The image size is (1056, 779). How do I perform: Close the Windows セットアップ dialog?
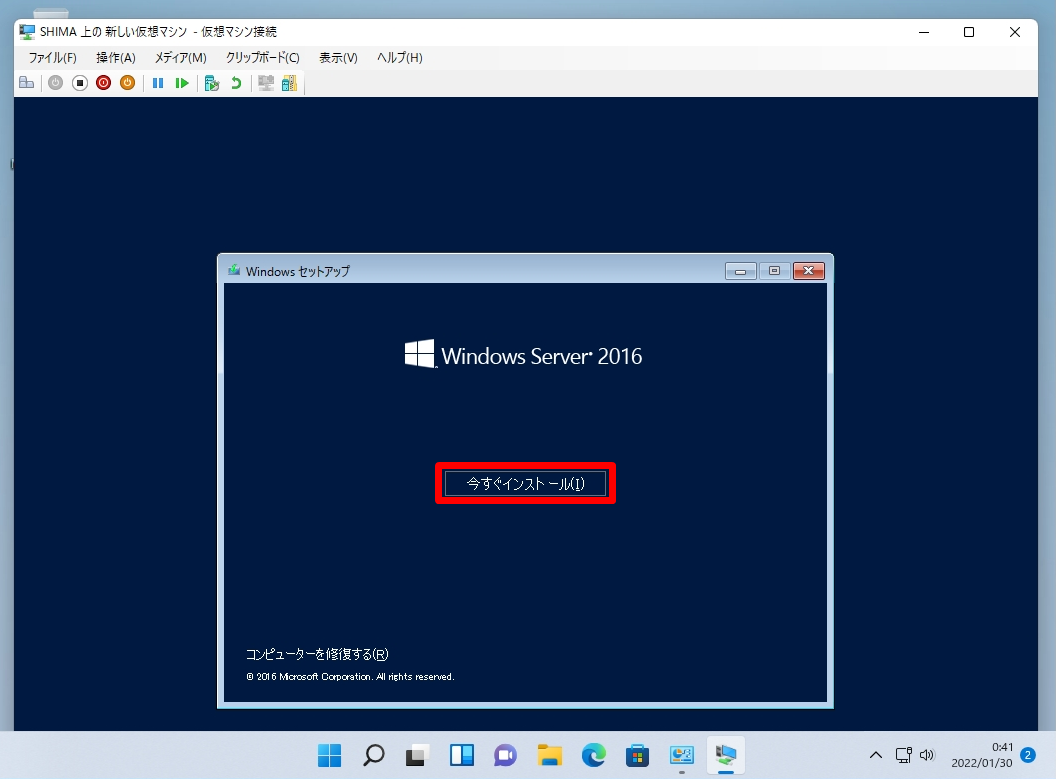pyautogui.click(x=809, y=271)
